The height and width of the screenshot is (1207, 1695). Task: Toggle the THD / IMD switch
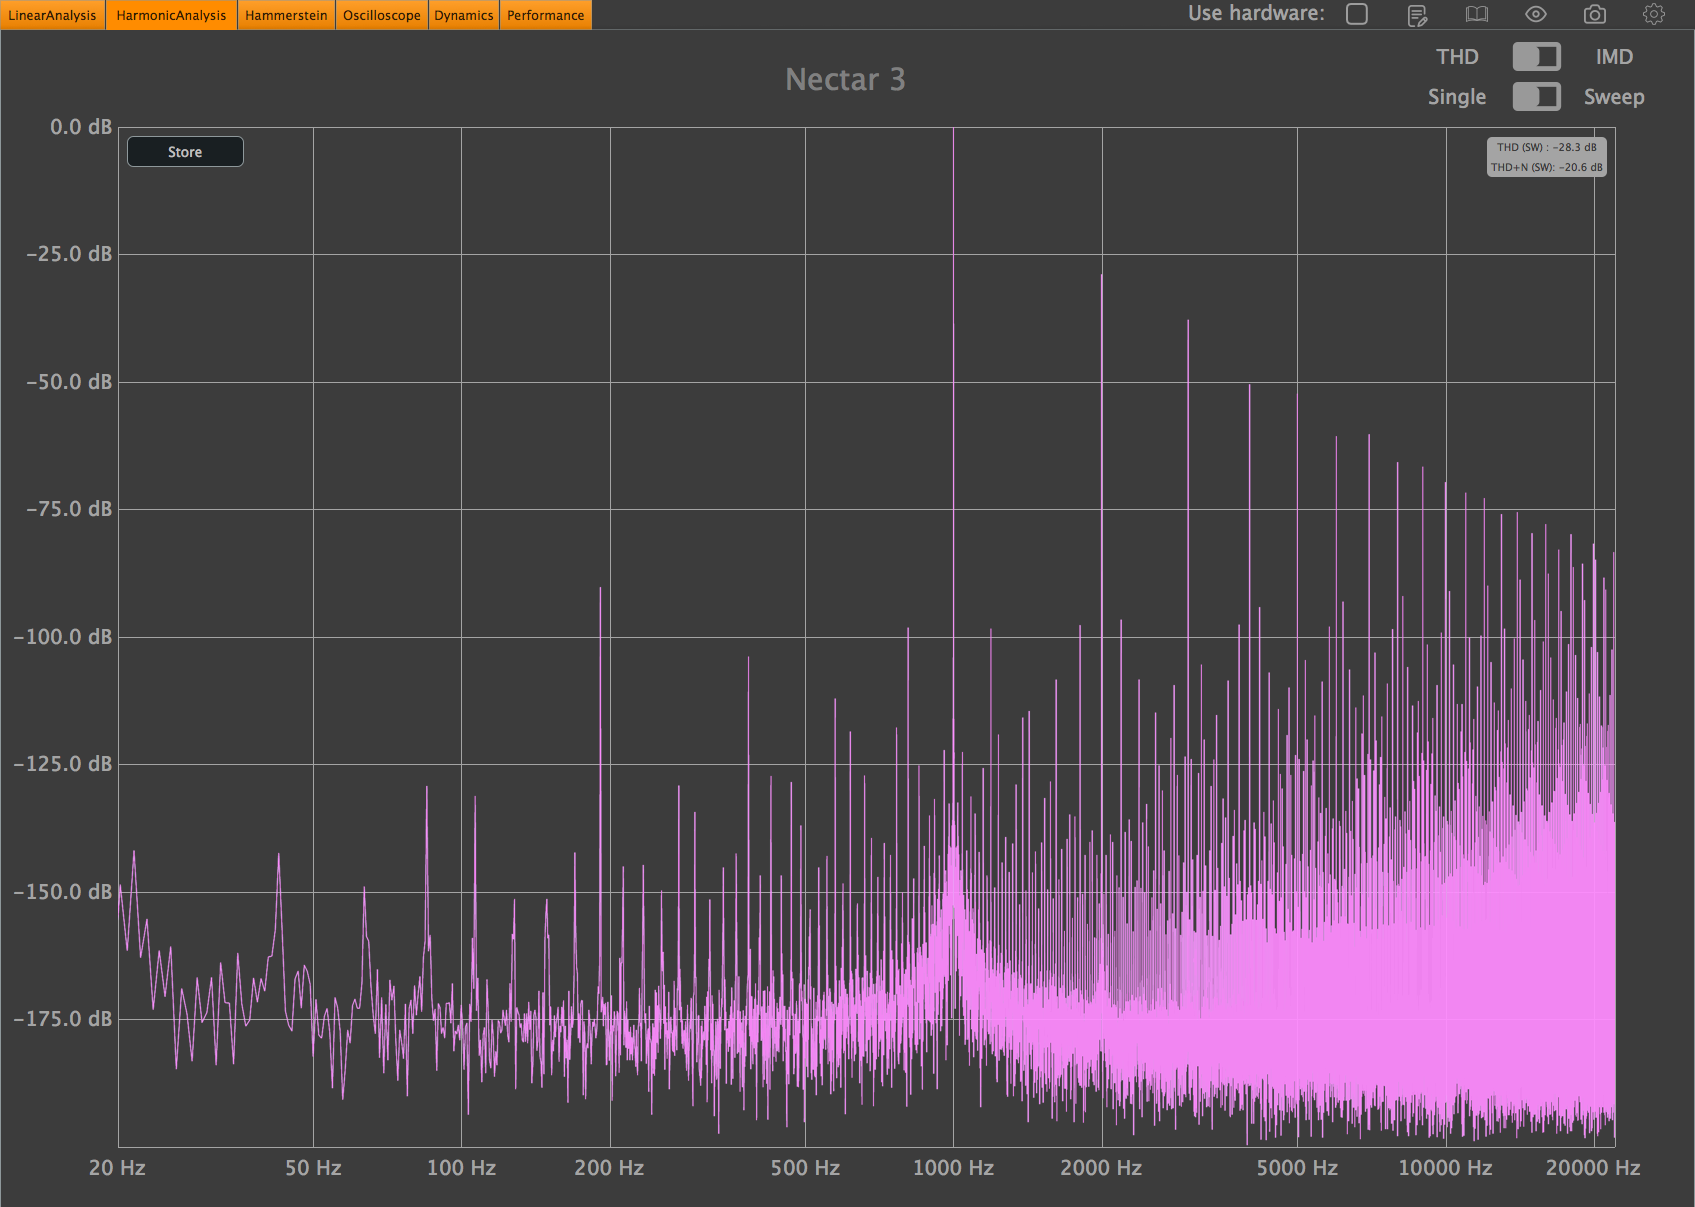point(1536,57)
